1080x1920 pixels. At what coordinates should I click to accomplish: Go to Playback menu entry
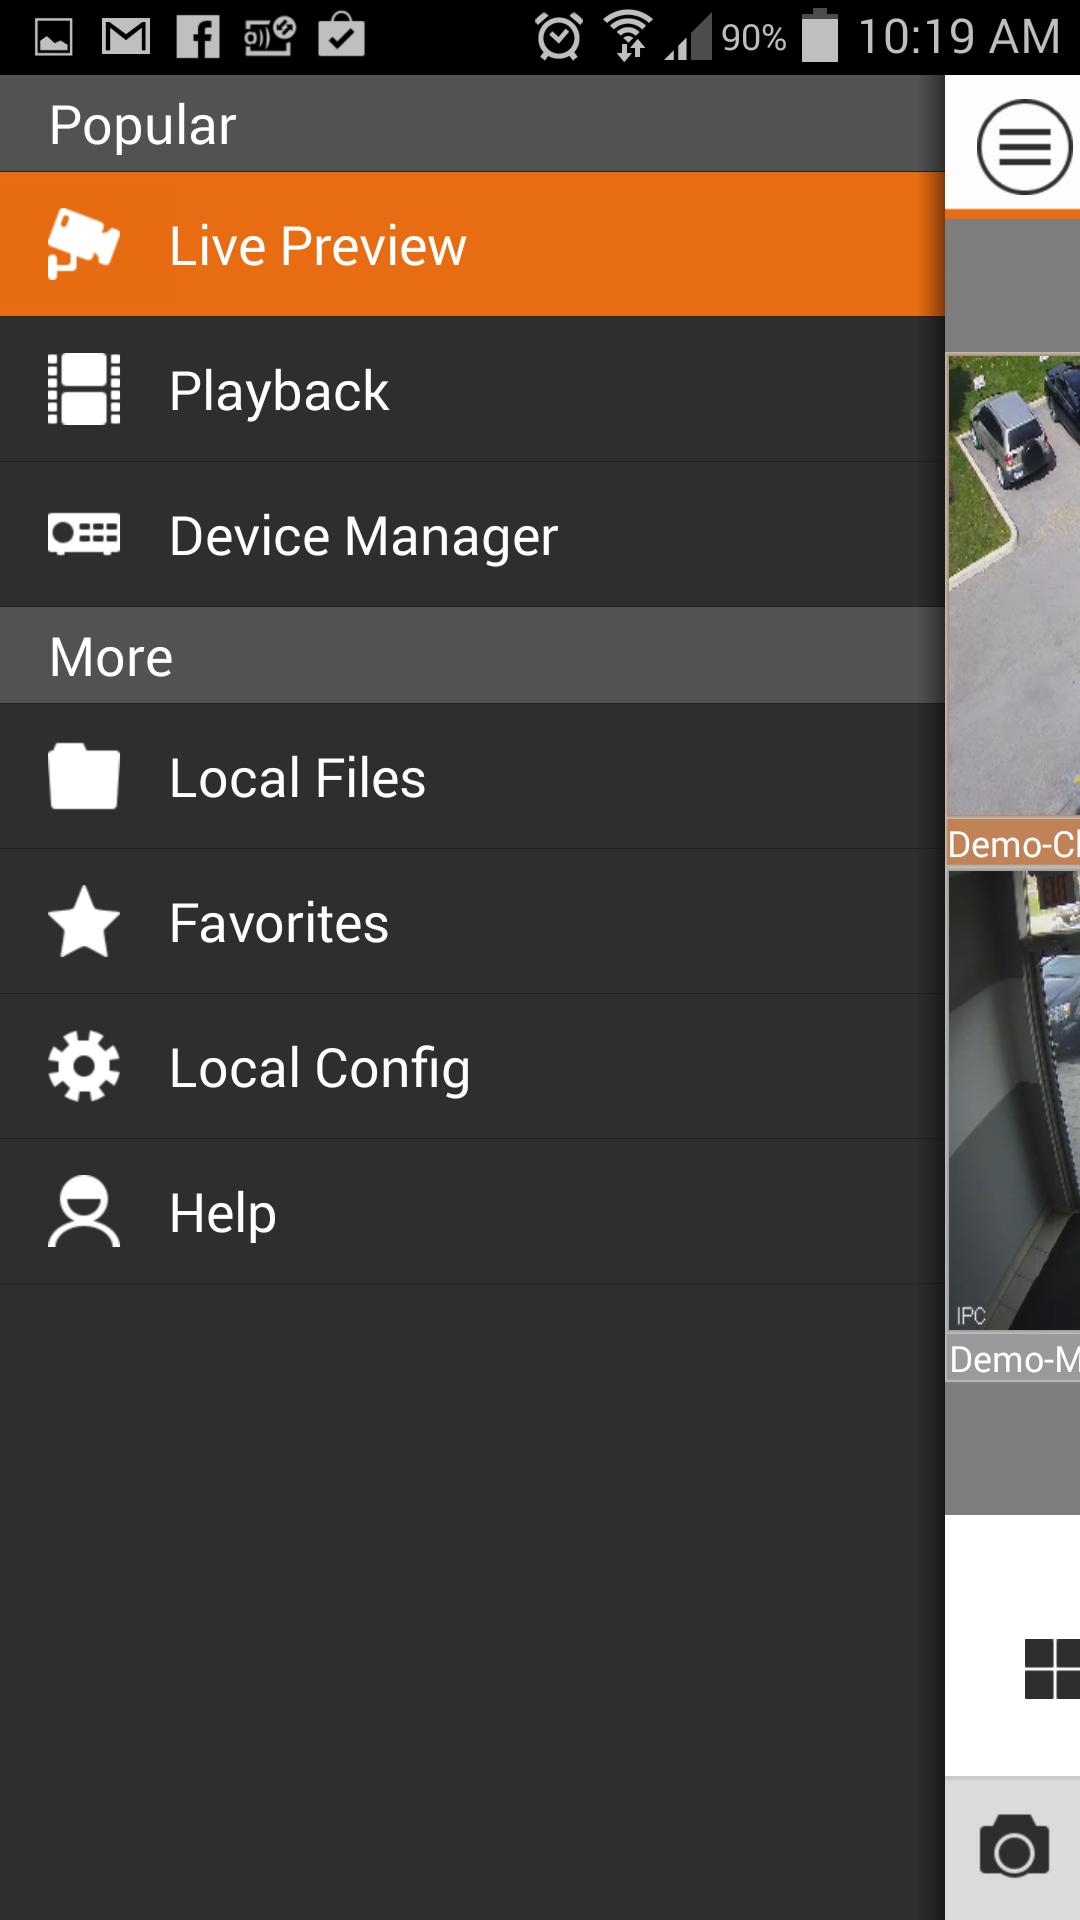pyautogui.click(x=279, y=391)
